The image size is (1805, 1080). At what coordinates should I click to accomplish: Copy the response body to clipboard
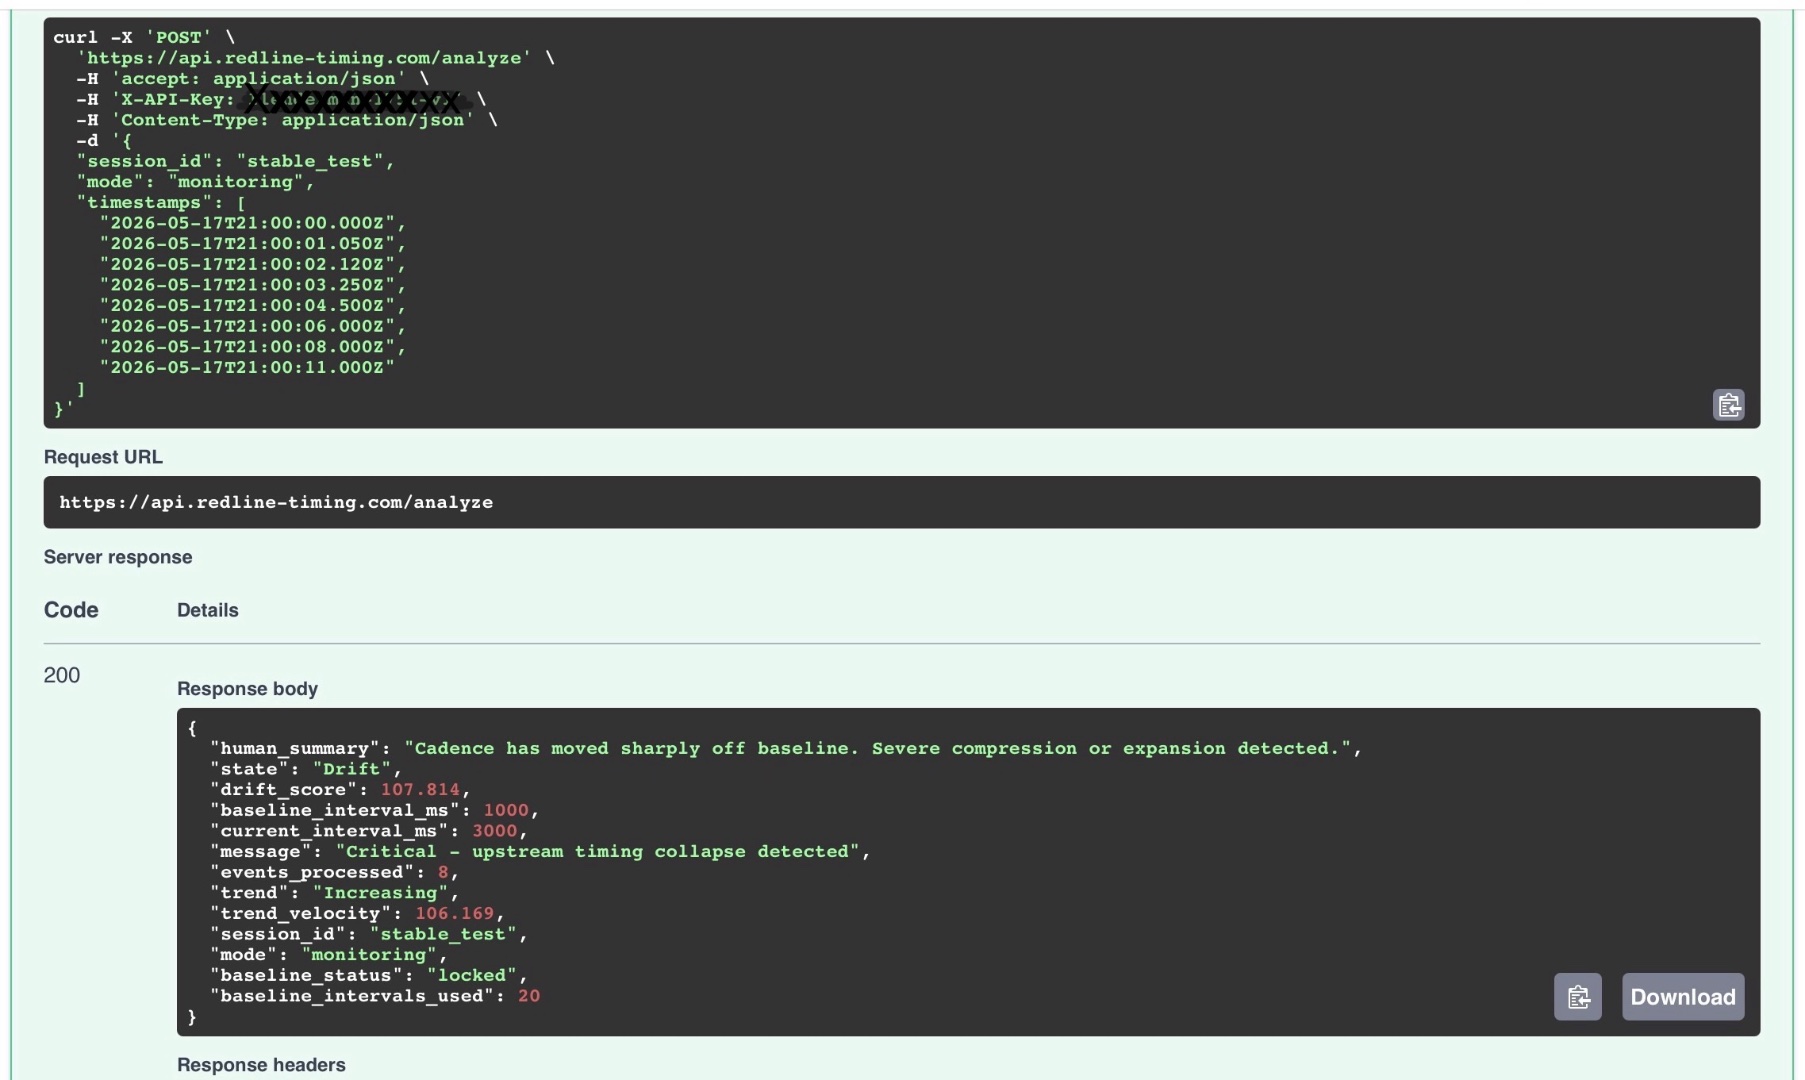click(x=1578, y=997)
